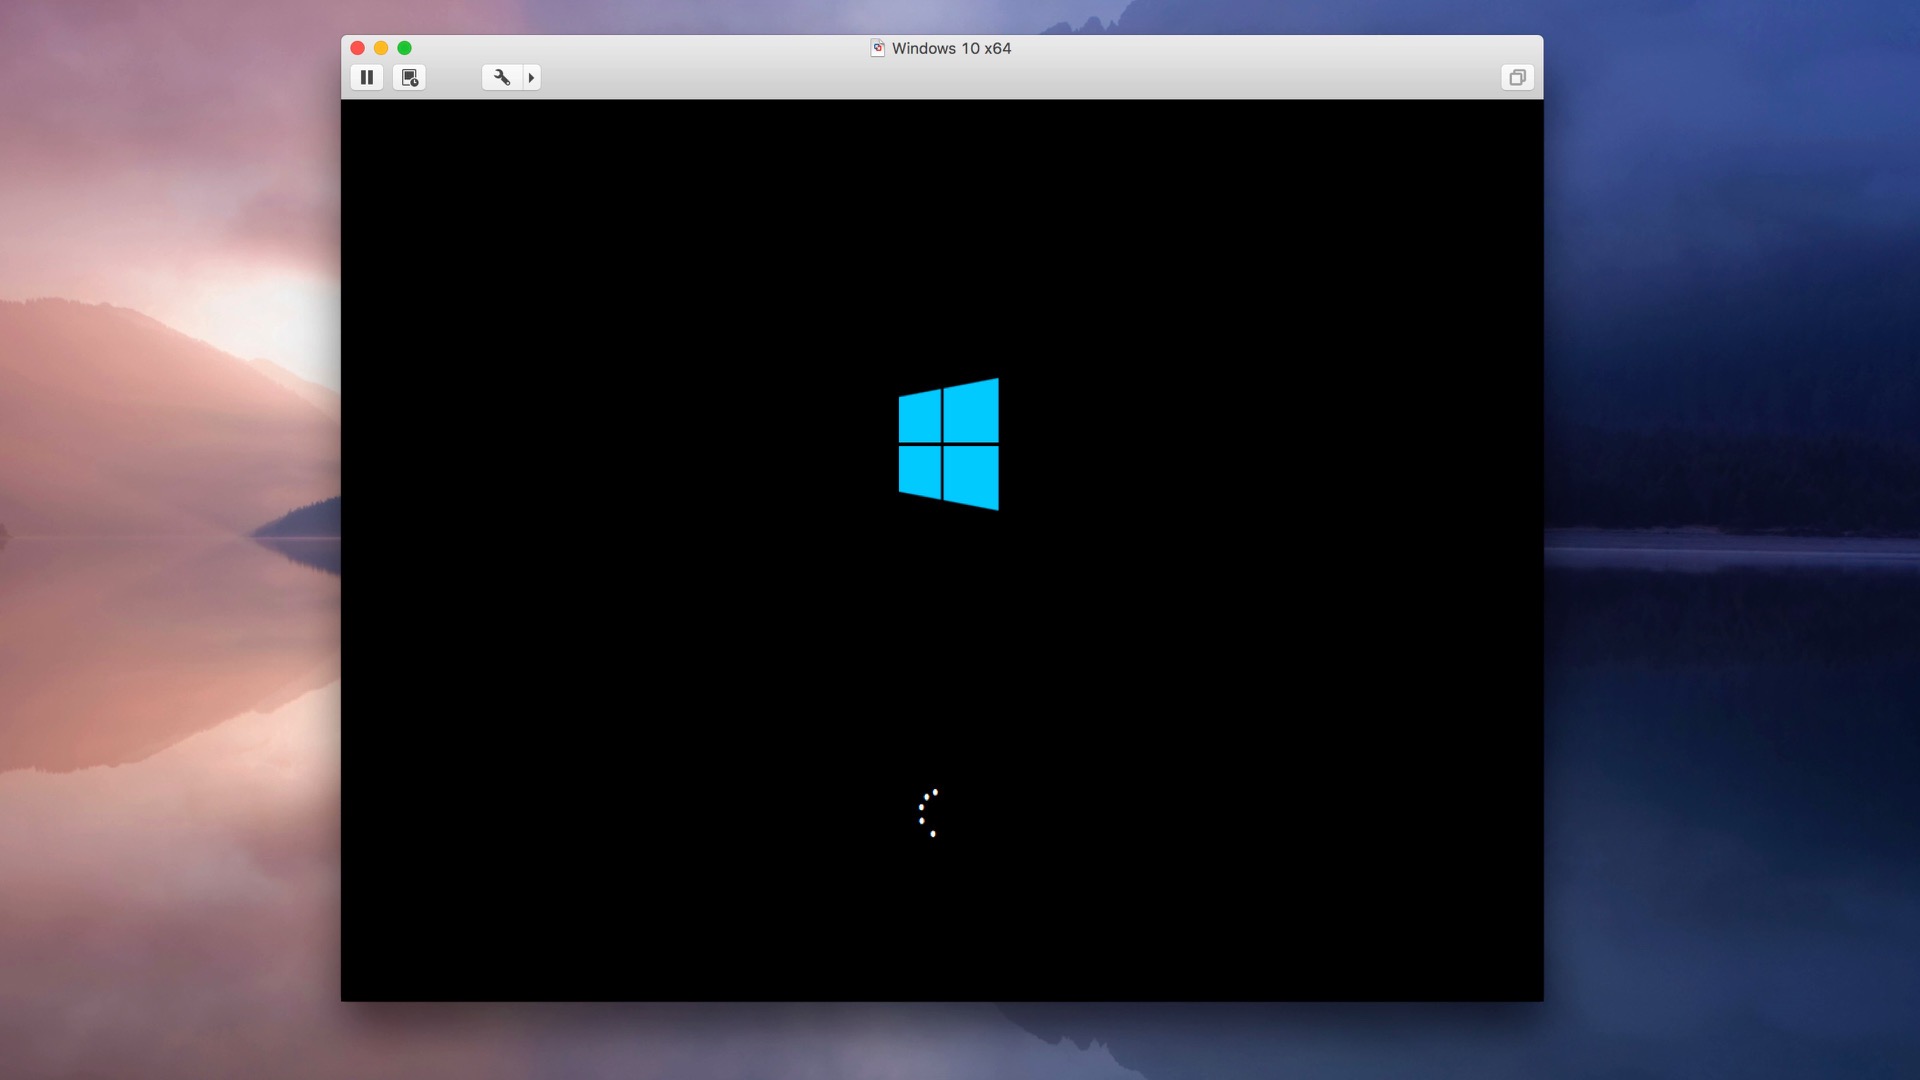Click the window title bar drag area

coord(700,48)
